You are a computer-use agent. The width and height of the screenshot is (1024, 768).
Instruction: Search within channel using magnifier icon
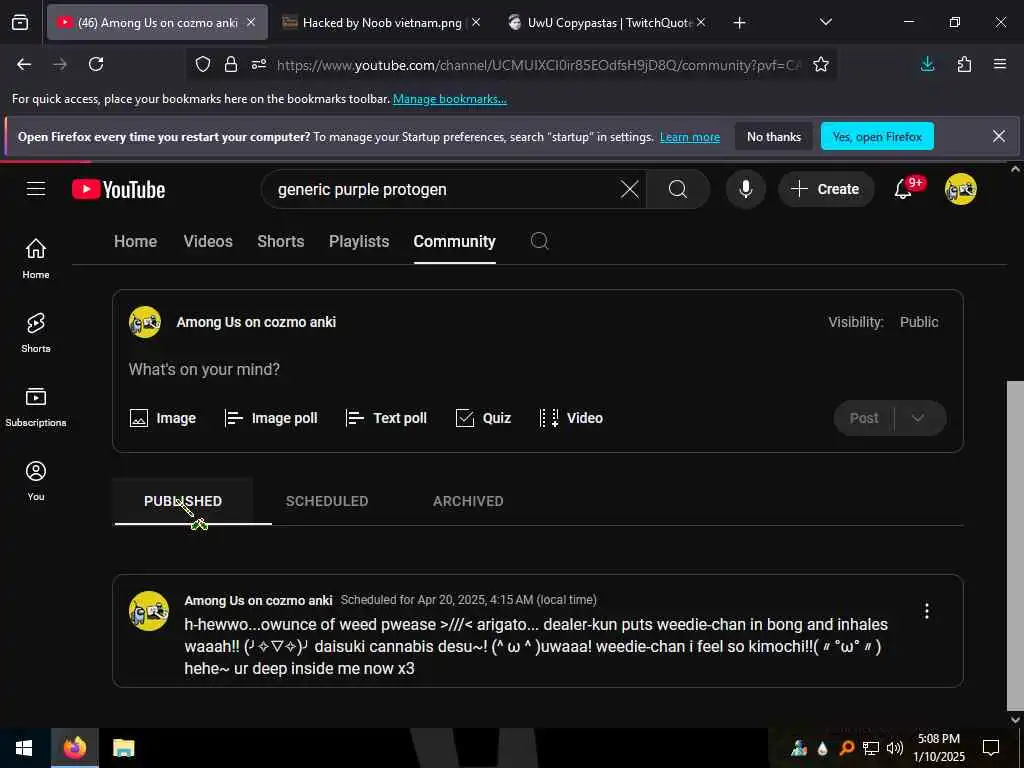point(539,241)
